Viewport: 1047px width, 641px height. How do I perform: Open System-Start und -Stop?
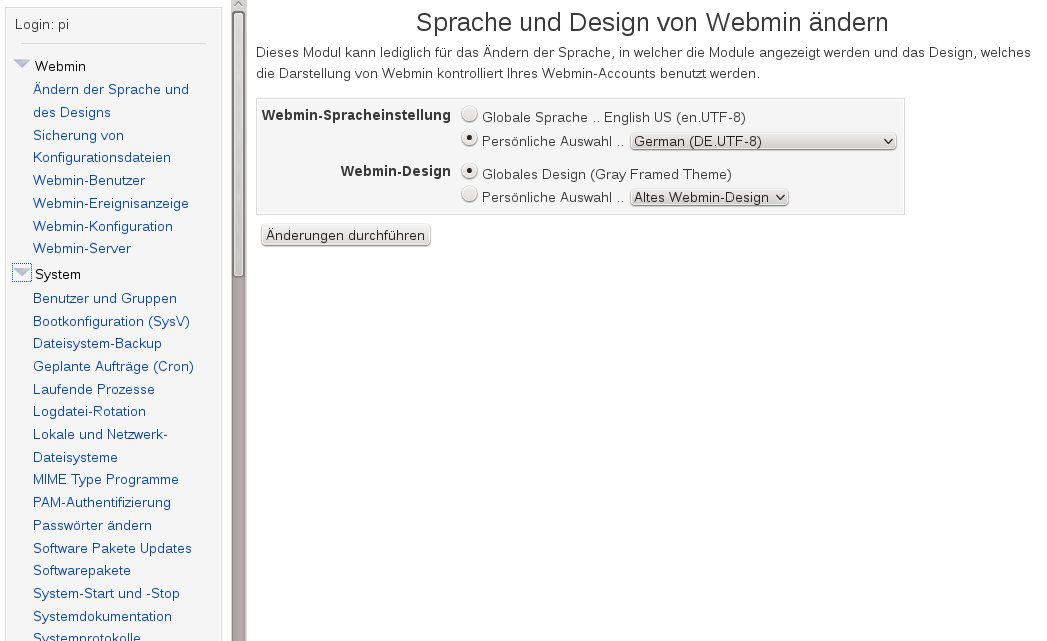[x=106, y=594]
